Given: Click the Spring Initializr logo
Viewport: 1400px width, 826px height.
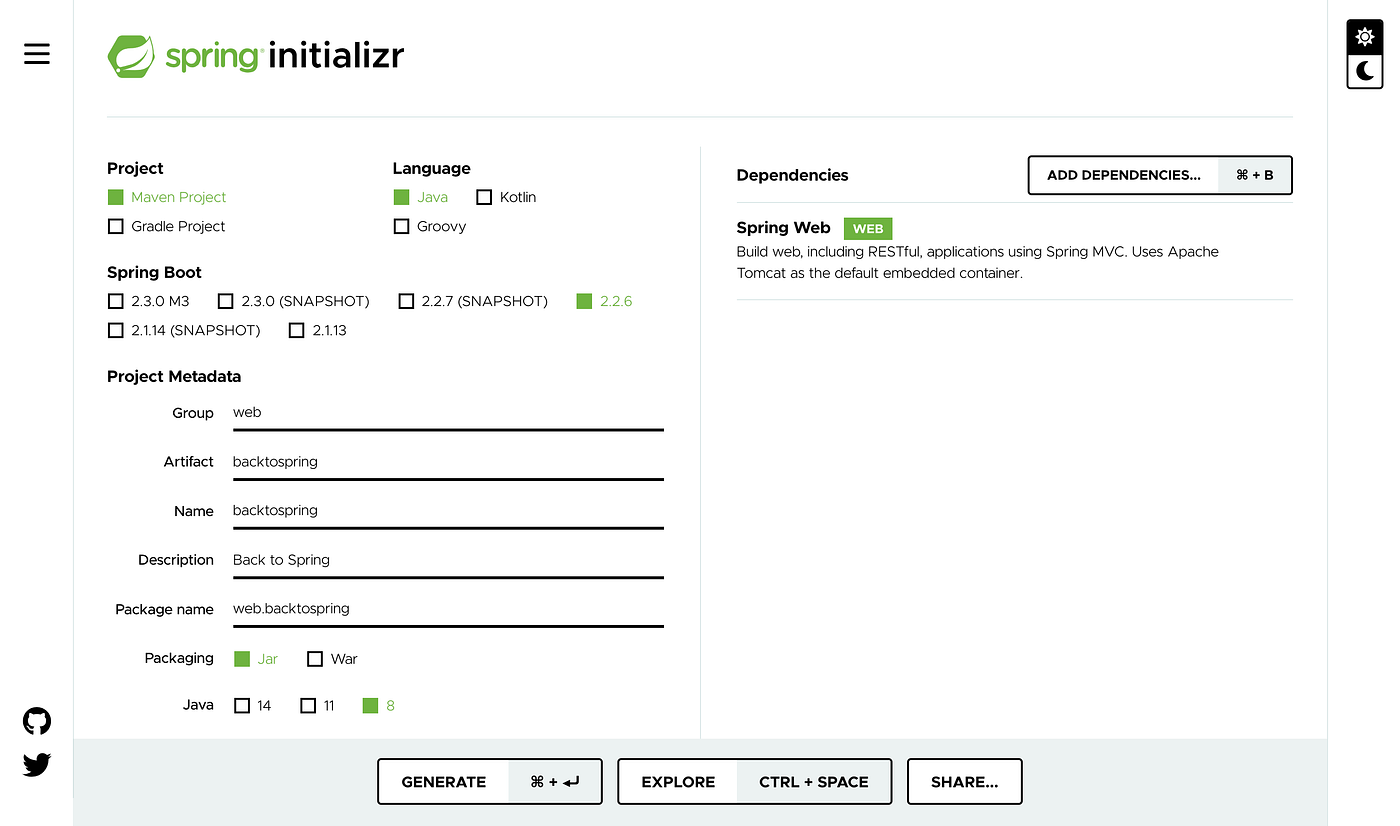Looking at the screenshot, I should point(255,56).
